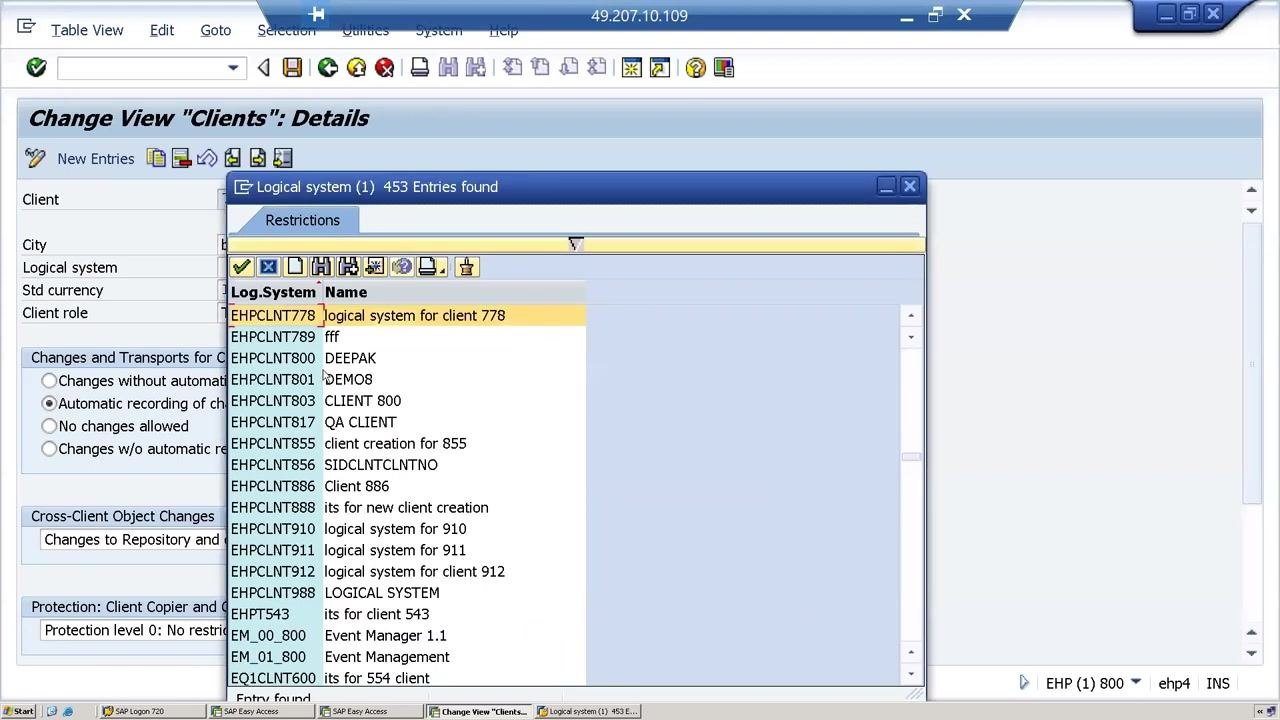Select the EHPCLNT800 DEEPAK row
1280x720 pixels.
coord(407,358)
